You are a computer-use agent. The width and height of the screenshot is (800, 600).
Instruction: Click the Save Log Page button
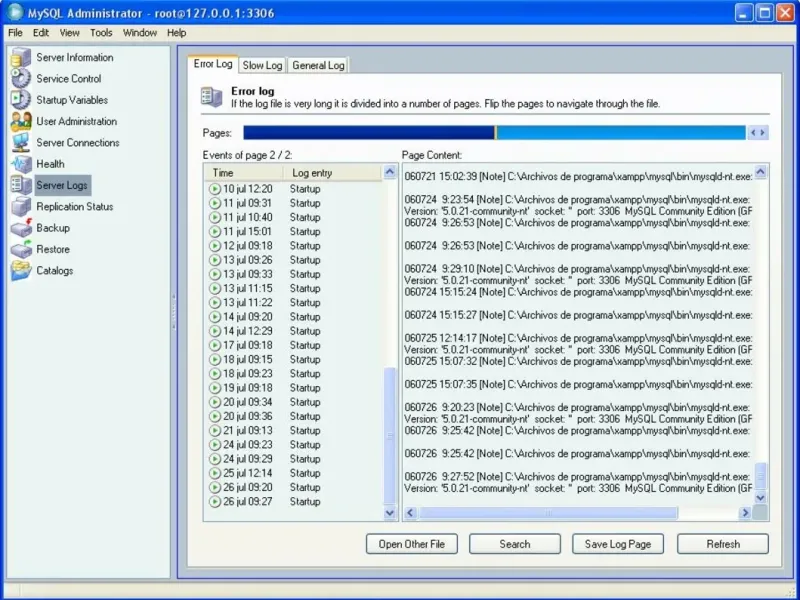click(618, 544)
